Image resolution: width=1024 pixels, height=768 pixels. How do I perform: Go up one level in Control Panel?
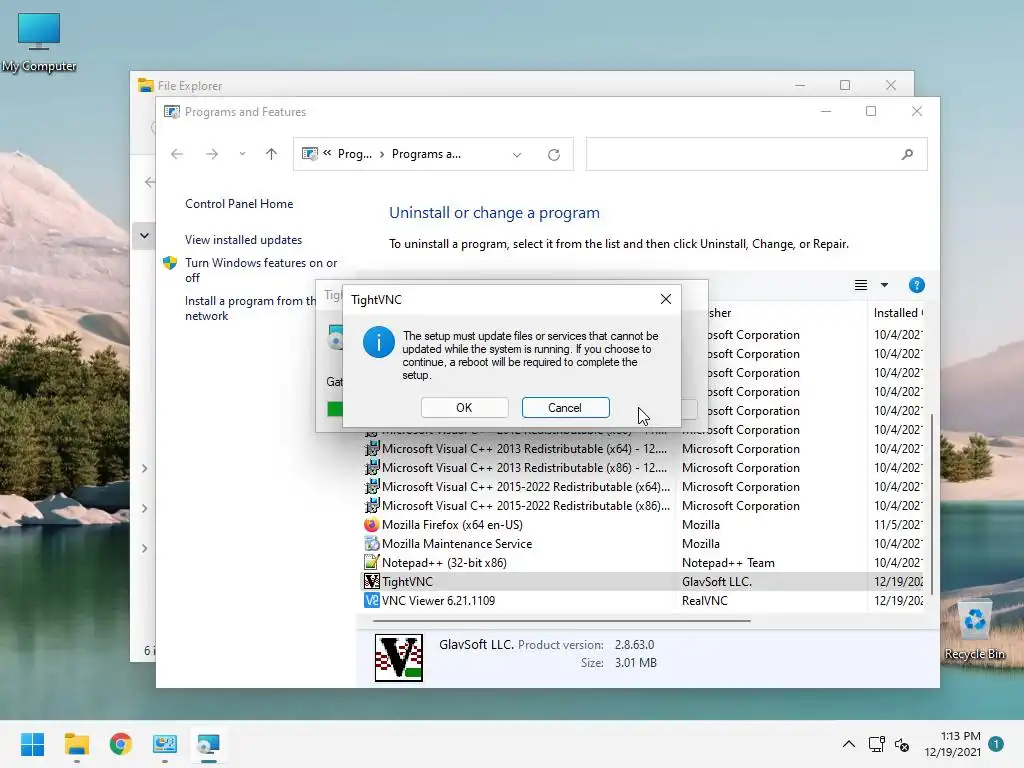272,154
